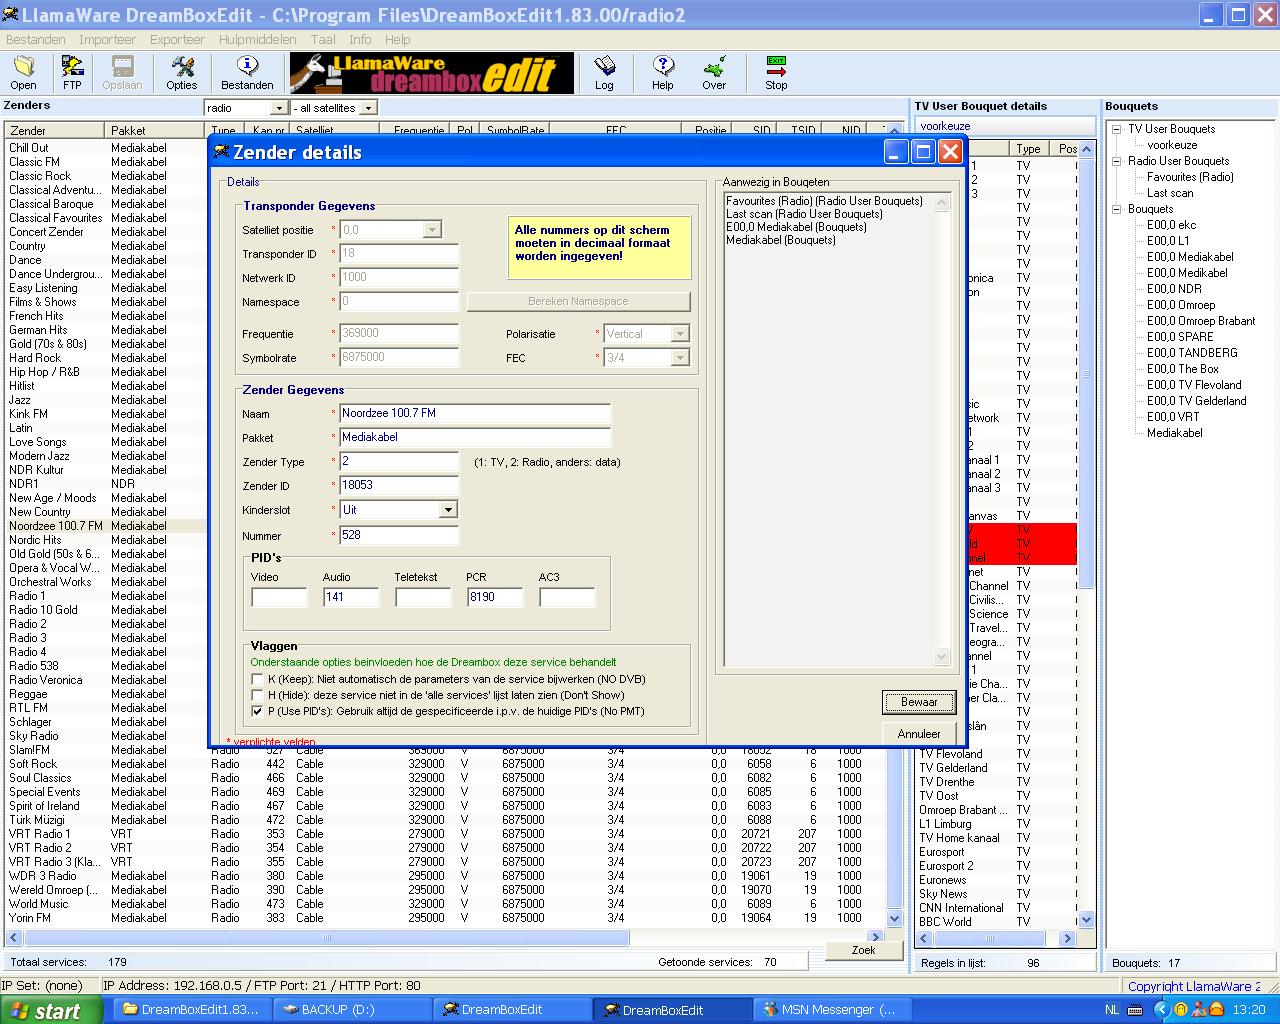Select Last scan in Bouquets tree
This screenshot has width=1280, height=1024.
(x=1170, y=193)
